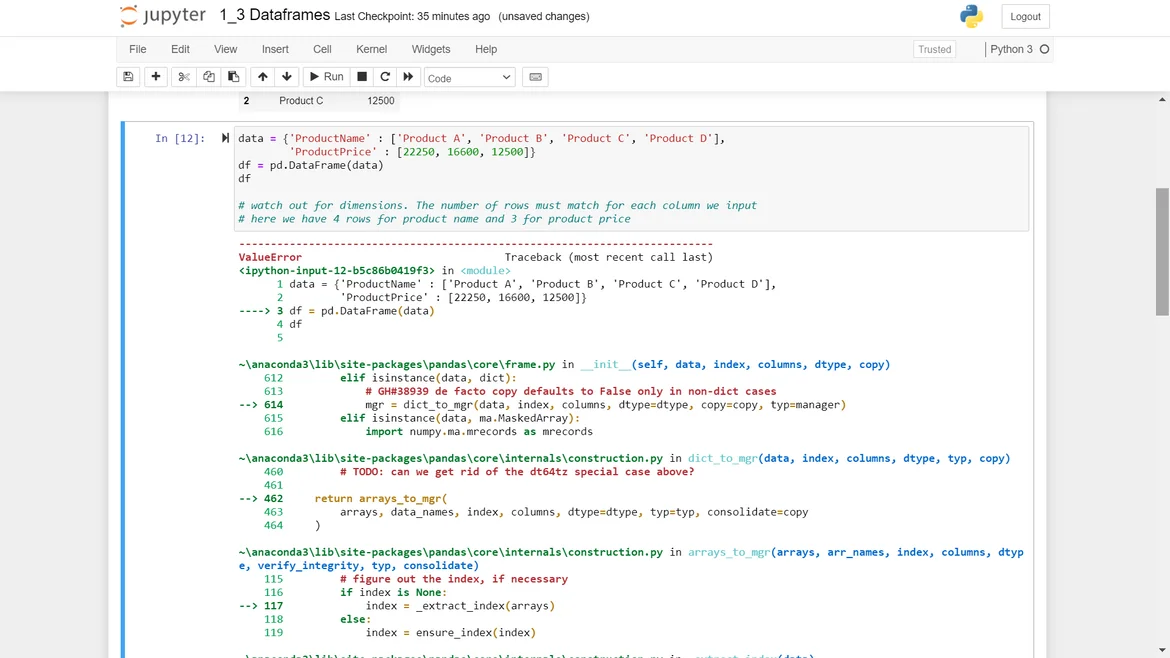Insert a cell below with plus icon
Screen dimensions: 1170x658
click(156, 77)
